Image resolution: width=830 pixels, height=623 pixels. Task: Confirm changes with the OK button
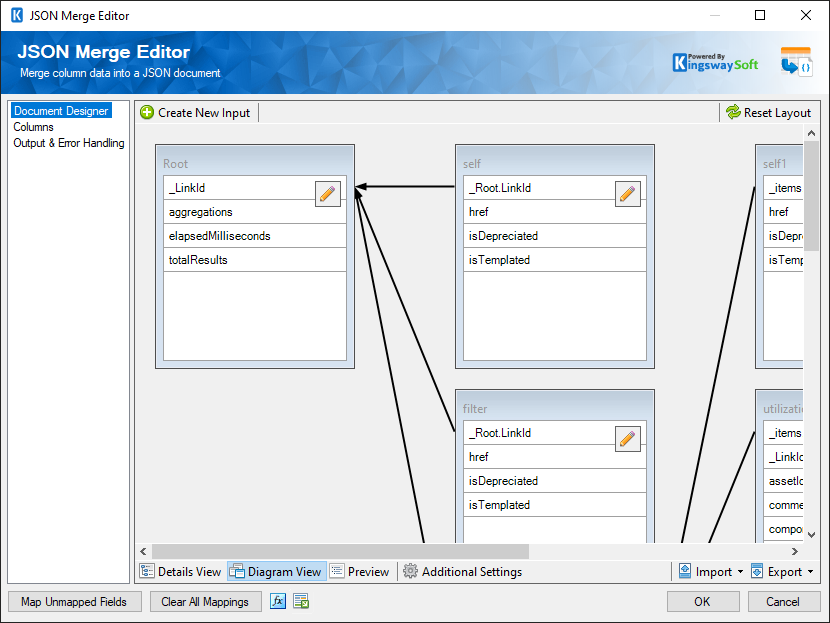[703, 601]
